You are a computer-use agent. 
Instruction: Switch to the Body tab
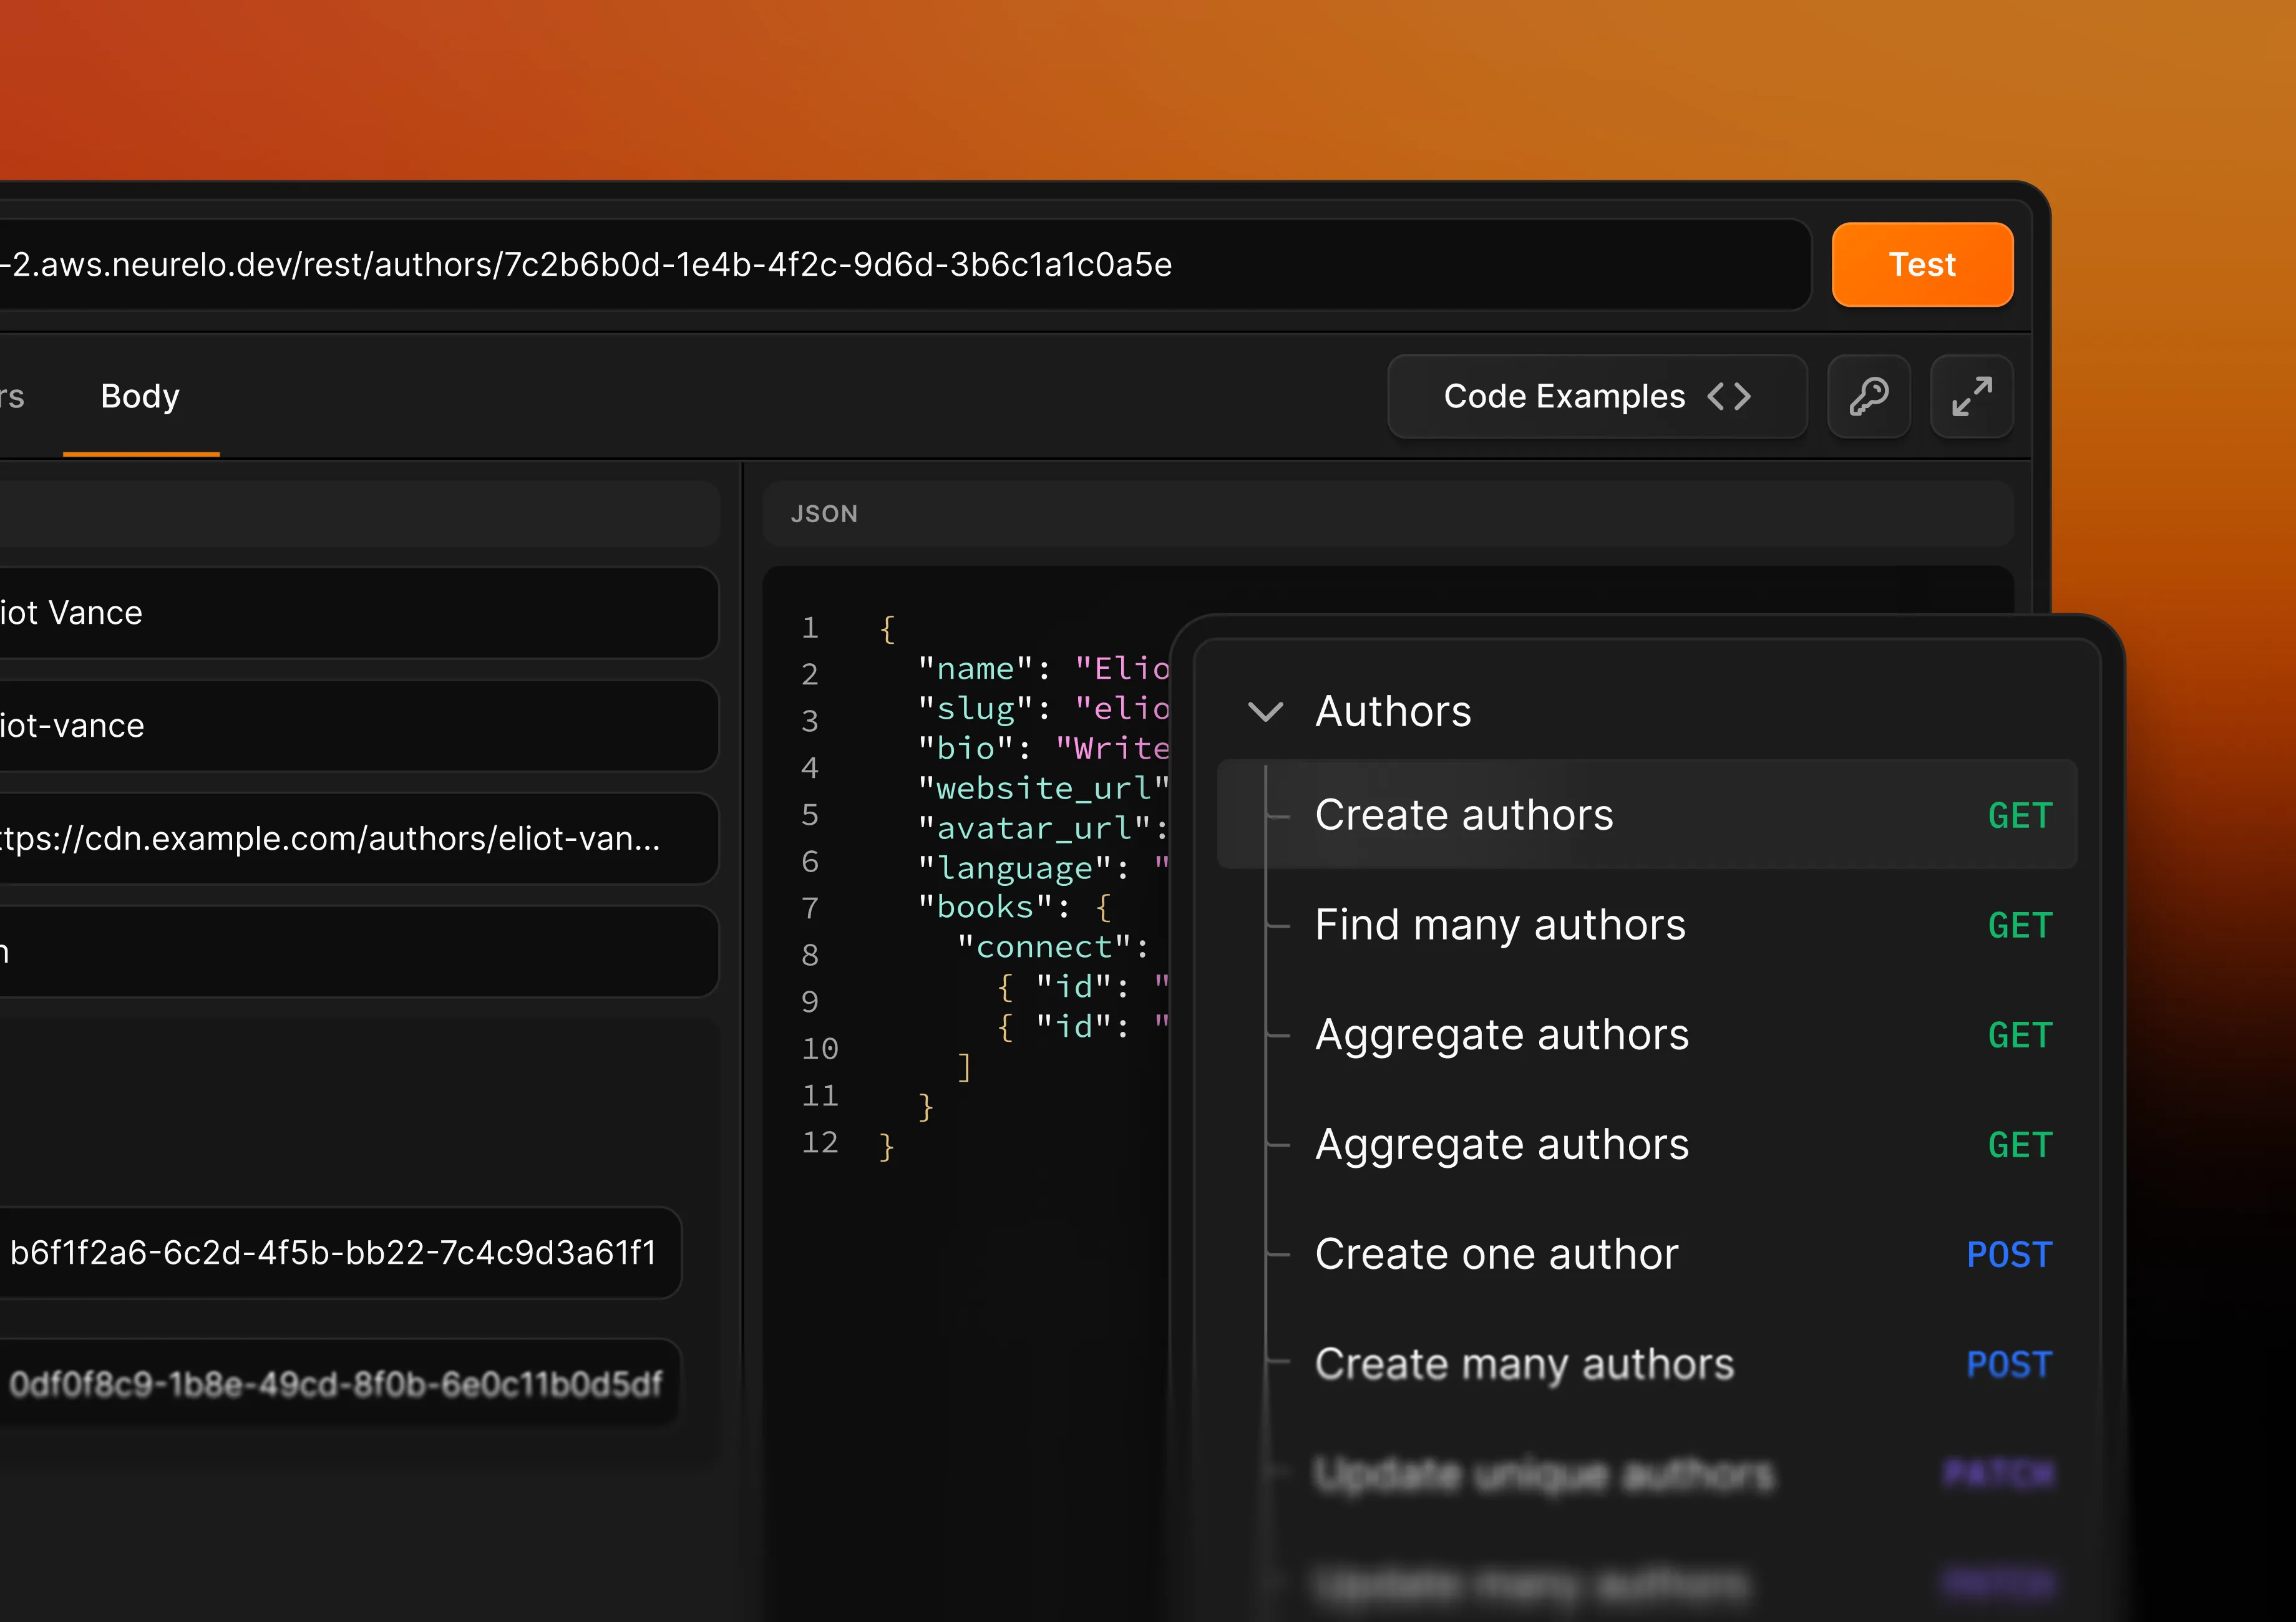tap(139, 396)
